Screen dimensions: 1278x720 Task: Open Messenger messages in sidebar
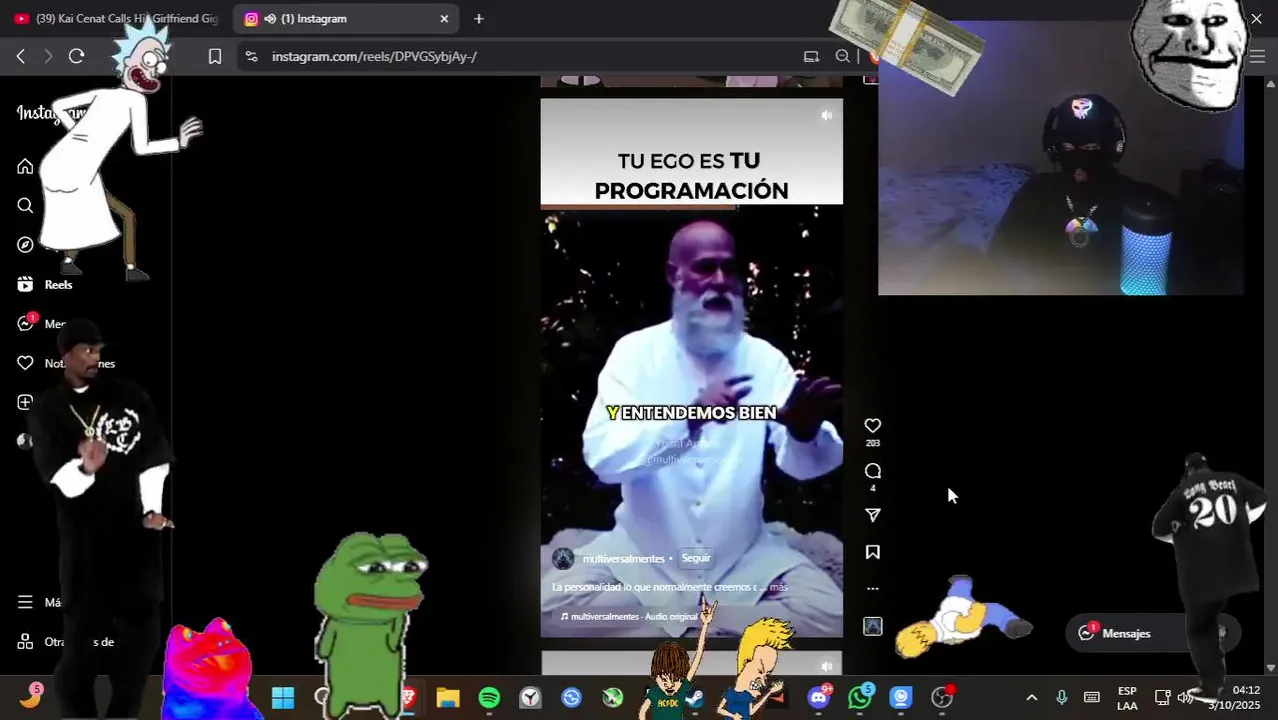[26, 323]
